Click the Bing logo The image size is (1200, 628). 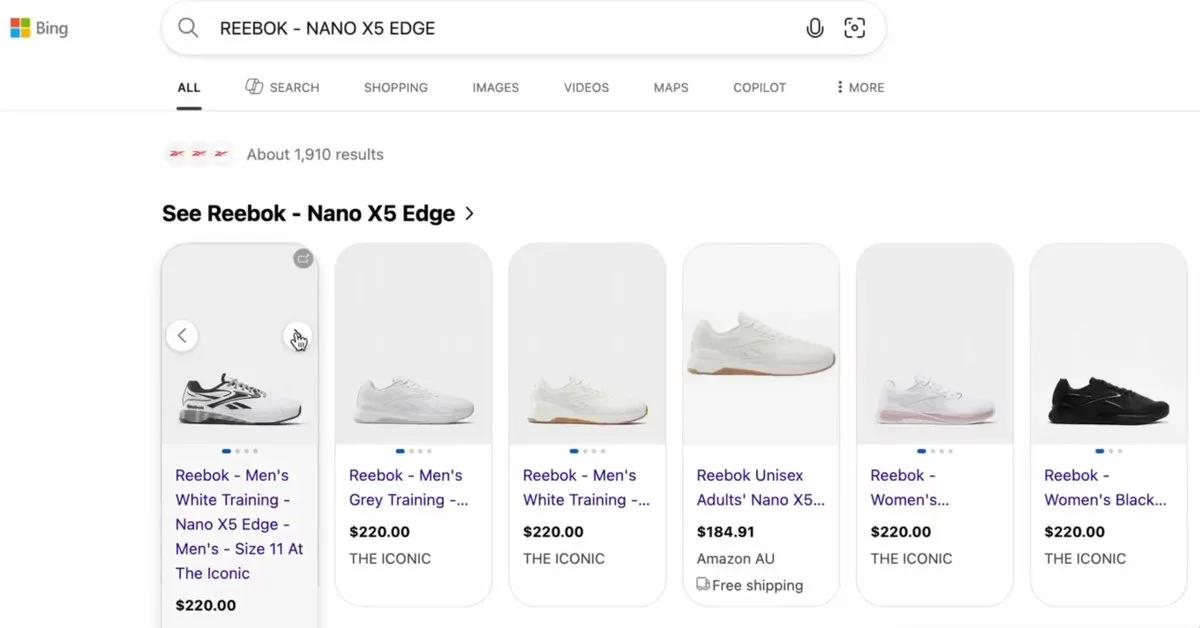click(x=40, y=28)
